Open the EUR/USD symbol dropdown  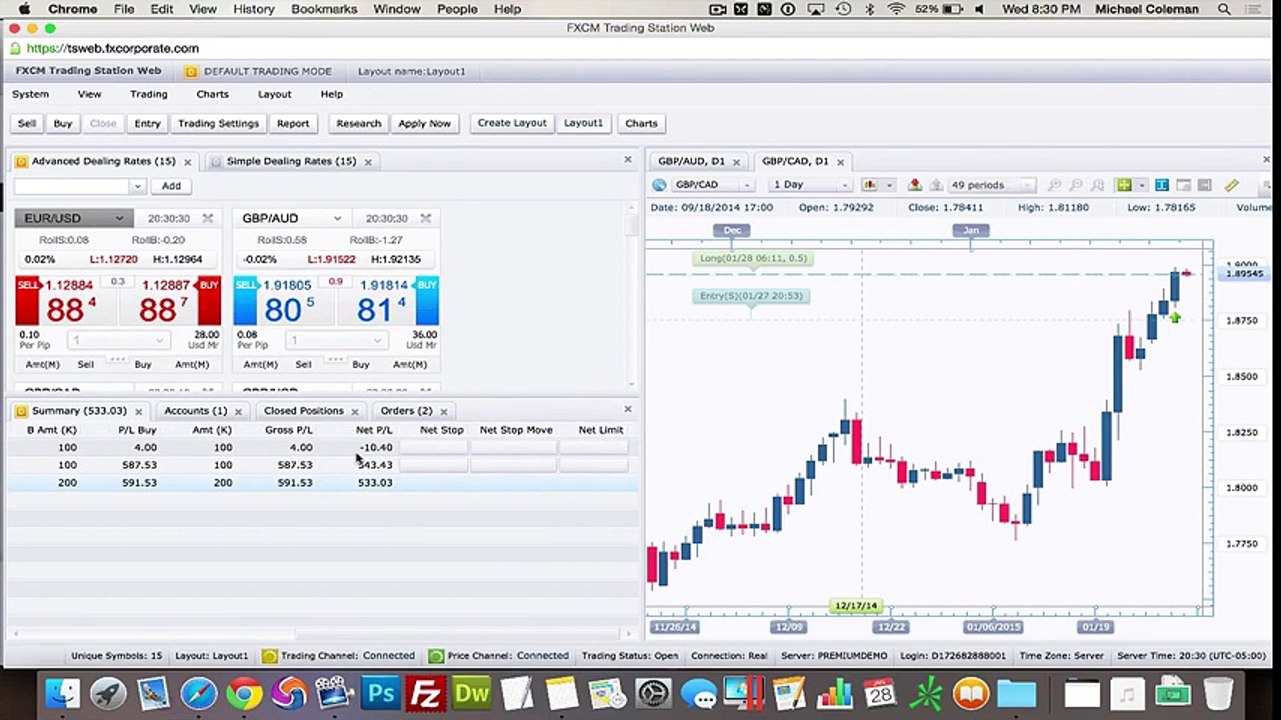[119, 218]
